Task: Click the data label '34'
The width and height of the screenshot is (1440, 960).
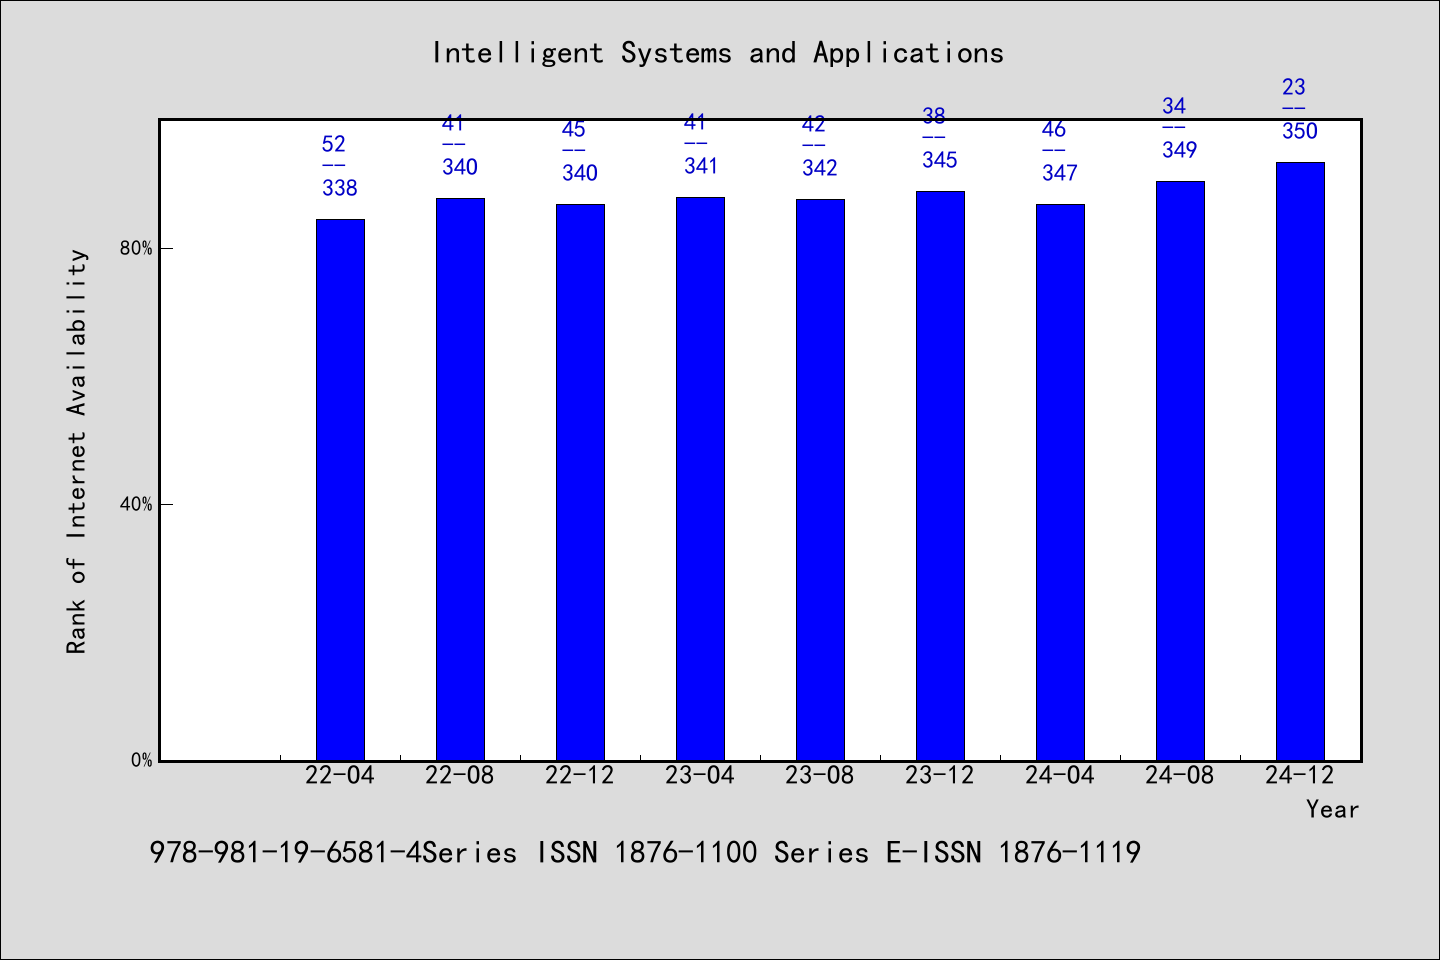Action: pyautogui.click(x=1173, y=106)
